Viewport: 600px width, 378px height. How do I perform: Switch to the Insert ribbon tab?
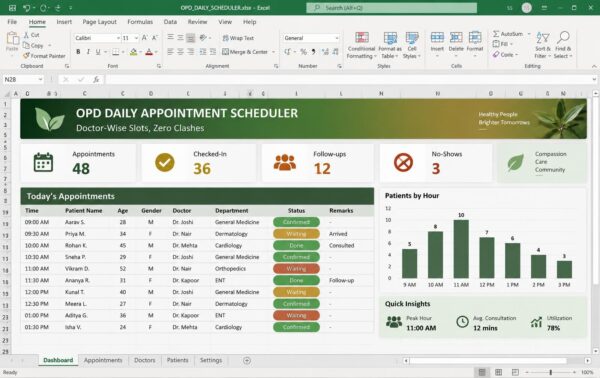point(64,22)
